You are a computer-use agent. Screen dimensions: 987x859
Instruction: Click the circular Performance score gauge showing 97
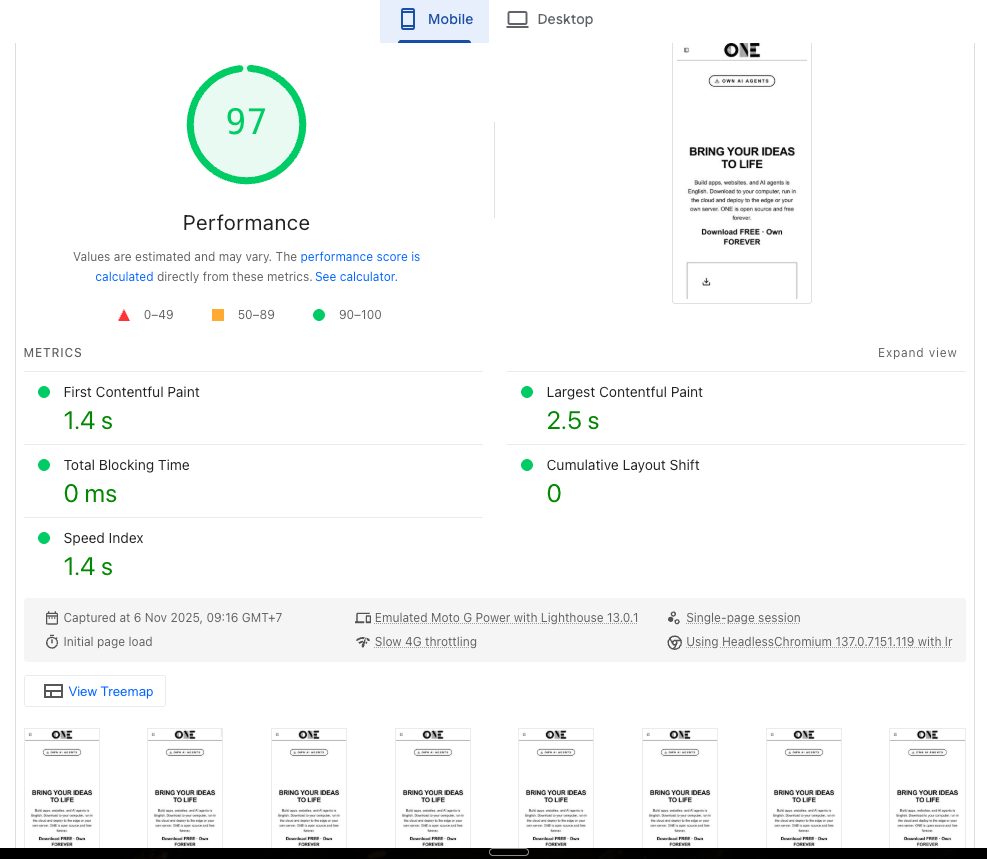(x=246, y=124)
